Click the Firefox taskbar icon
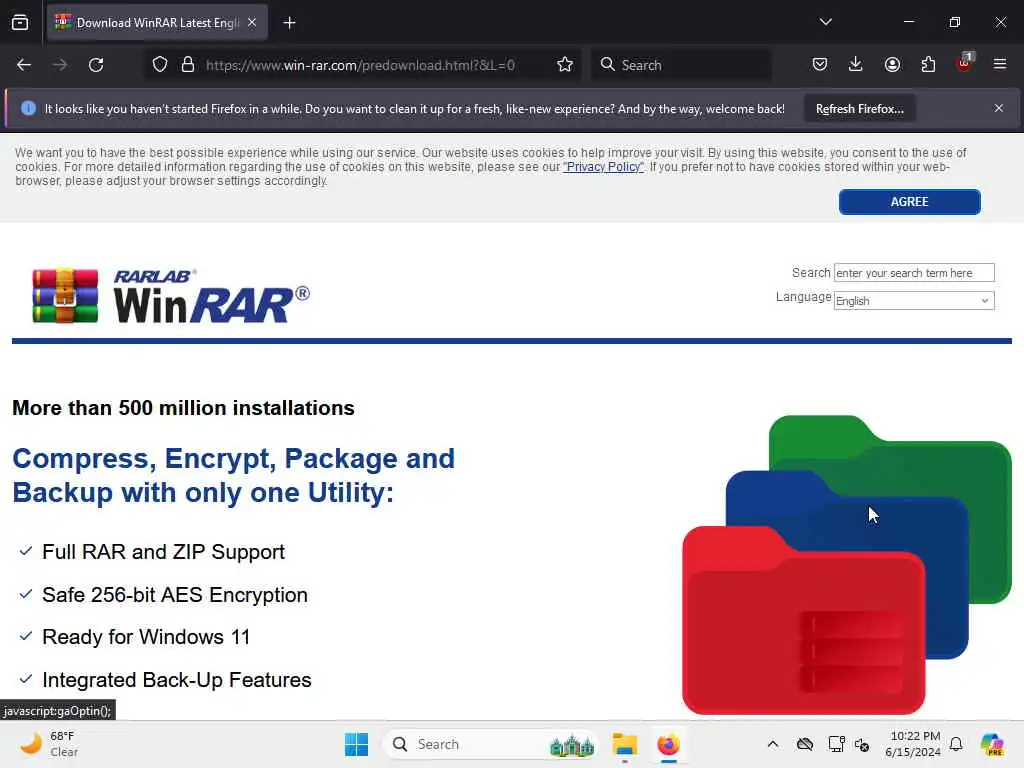Screen dimensions: 1024x768 669,744
